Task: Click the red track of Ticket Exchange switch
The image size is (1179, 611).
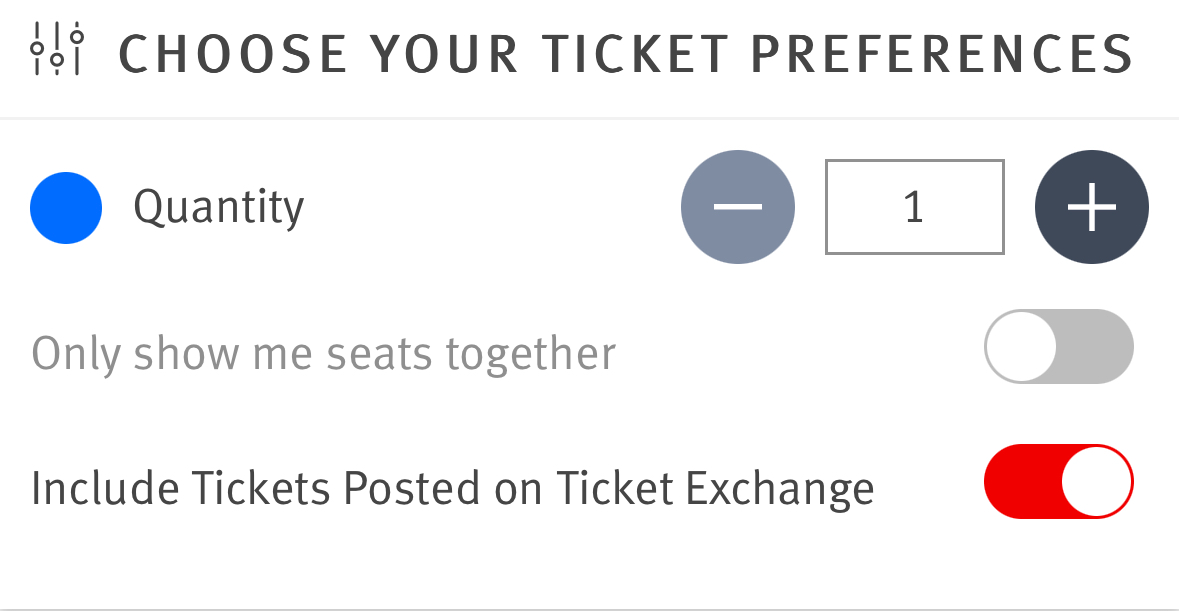Action: (1020, 481)
